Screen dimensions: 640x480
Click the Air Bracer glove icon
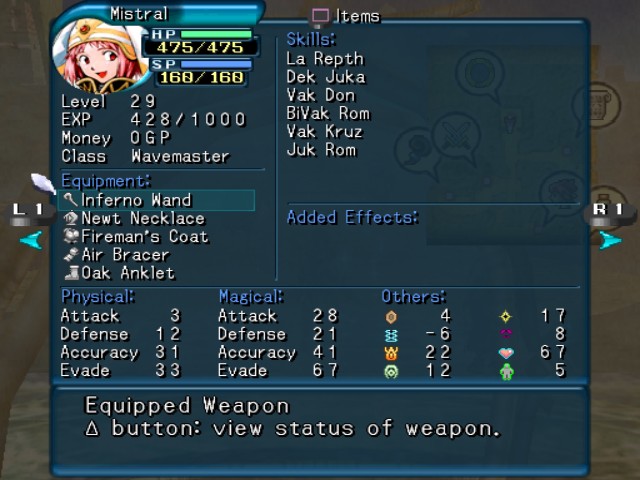pyautogui.click(x=71, y=255)
